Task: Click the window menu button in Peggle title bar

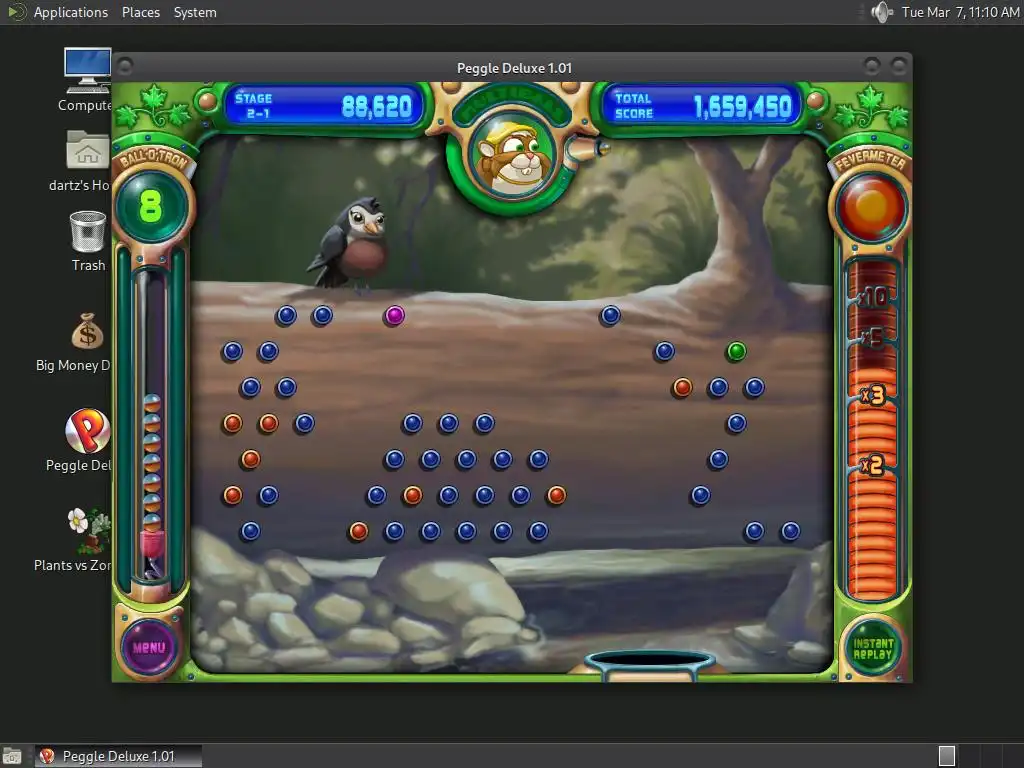Action: coord(125,66)
